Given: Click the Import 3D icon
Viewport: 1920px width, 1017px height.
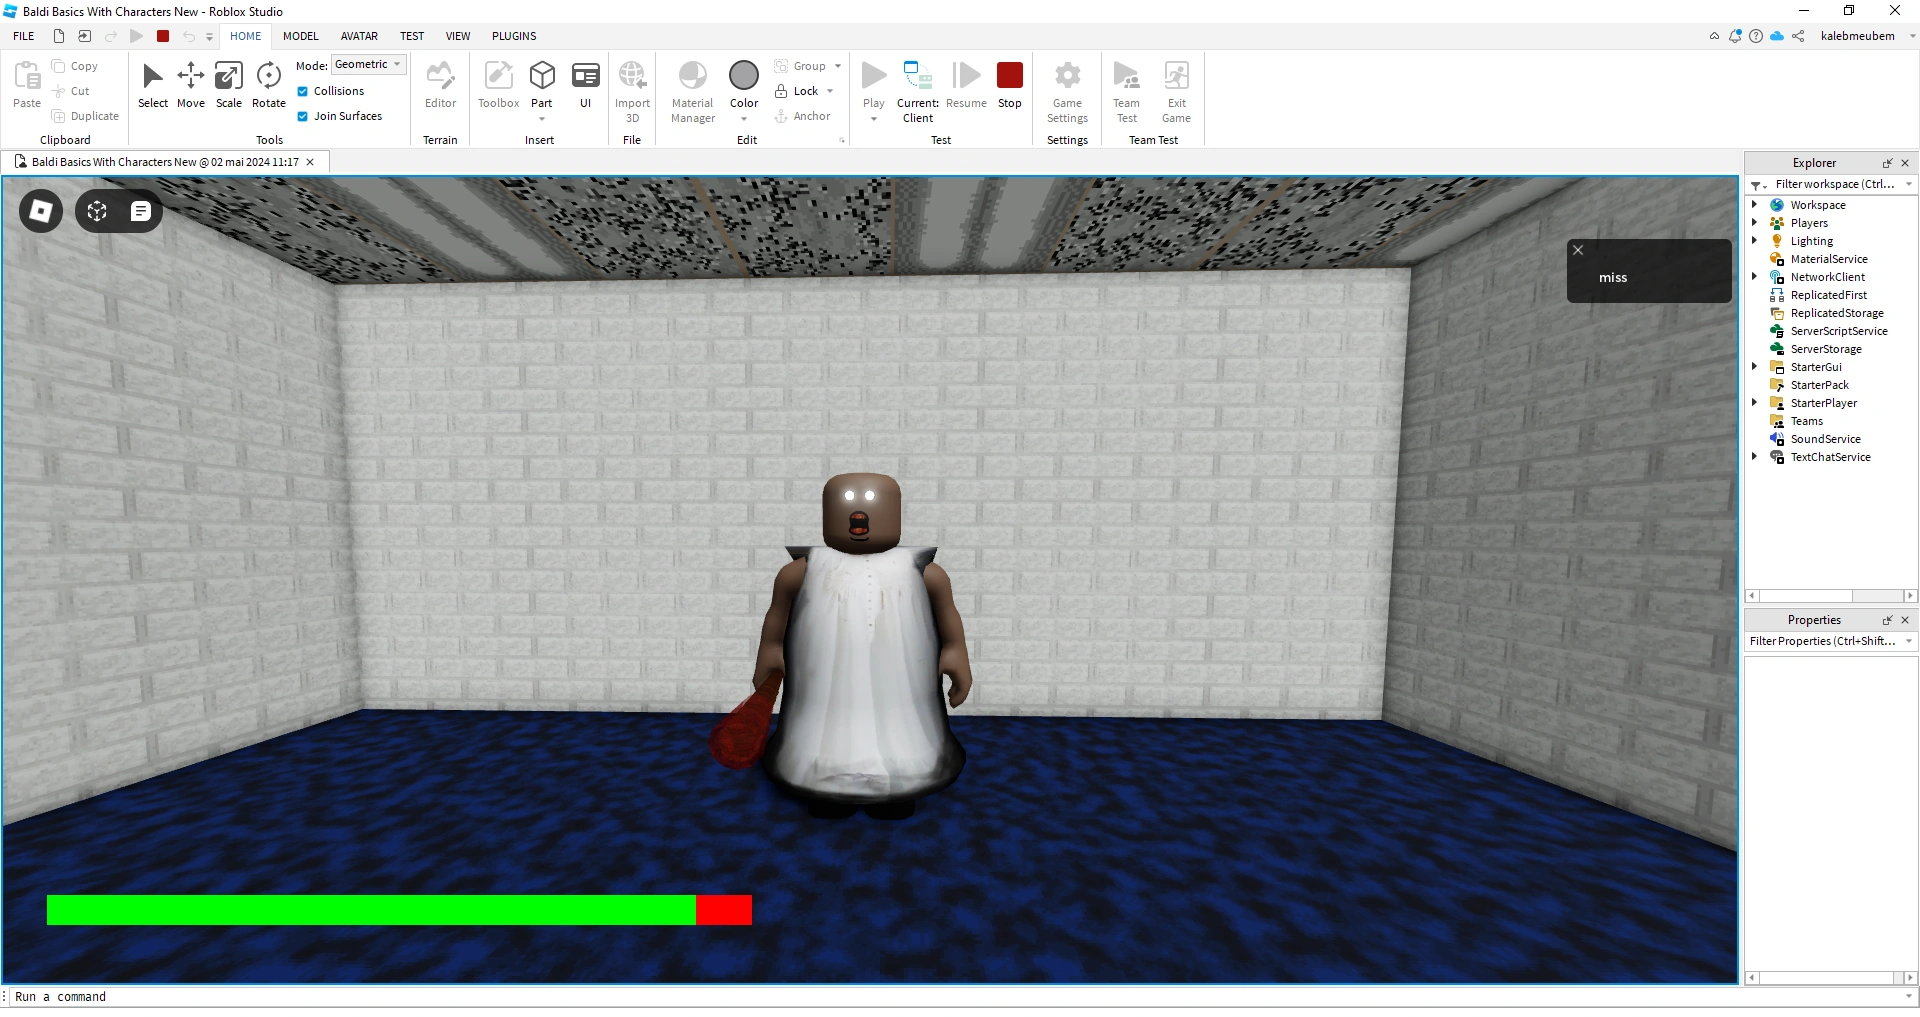Looking at the screenshot, I should [632, 76].
